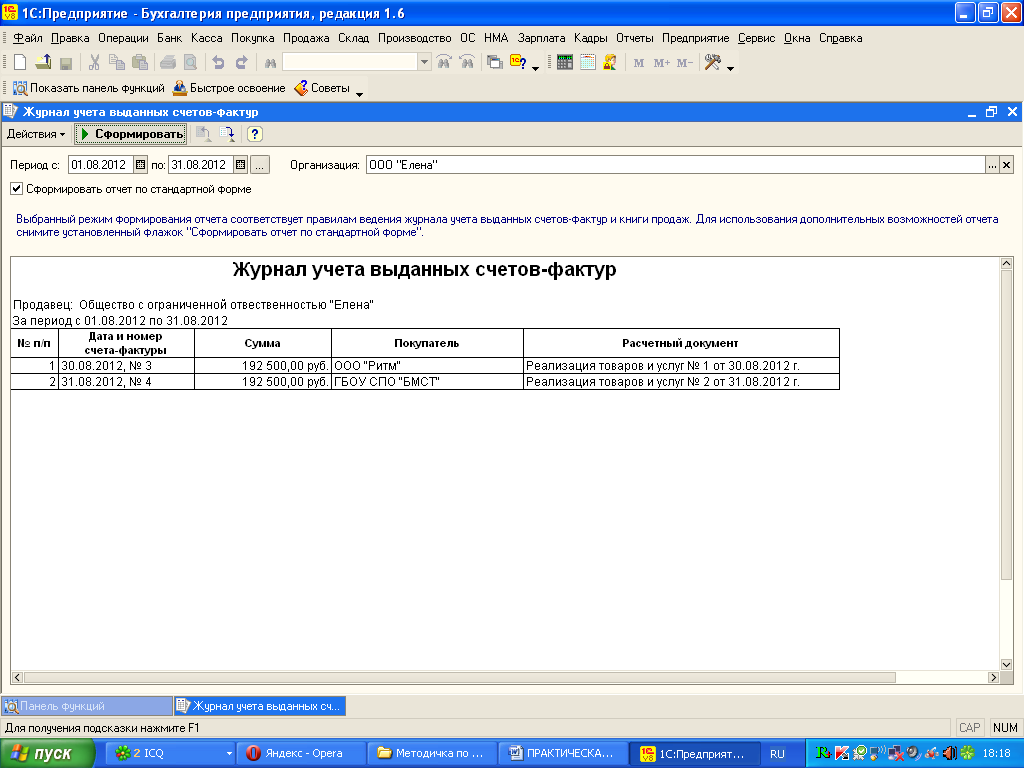Click the Советы button
The width and height of the screenshot is (1024, 768).
click(322, 88)
